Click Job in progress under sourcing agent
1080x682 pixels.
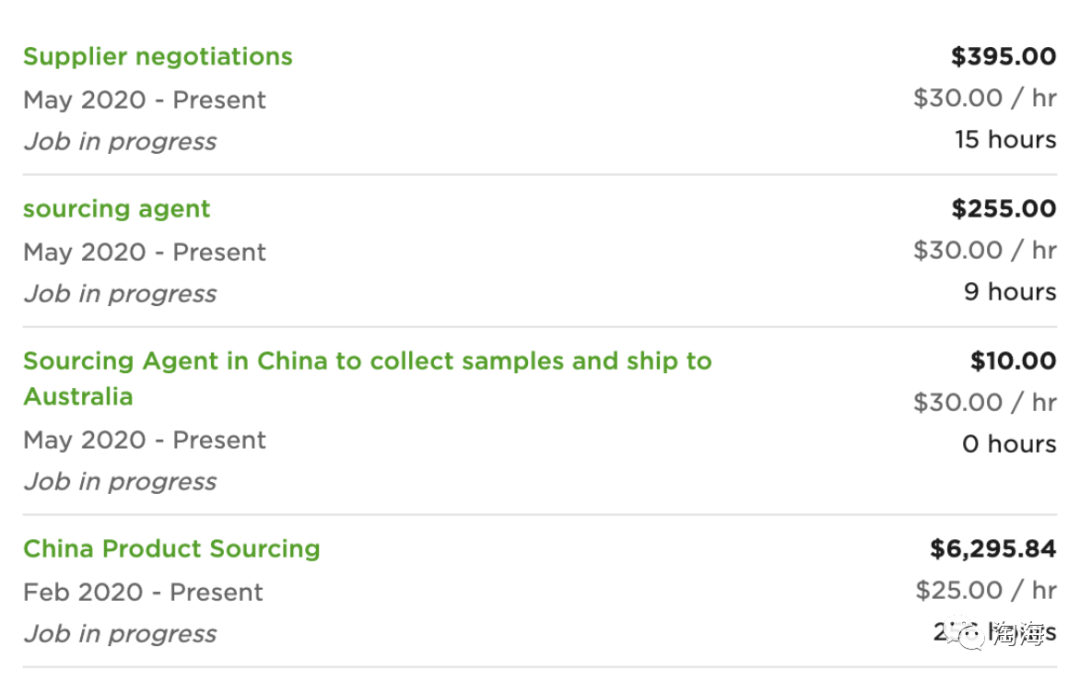click(x=120, y=294)
